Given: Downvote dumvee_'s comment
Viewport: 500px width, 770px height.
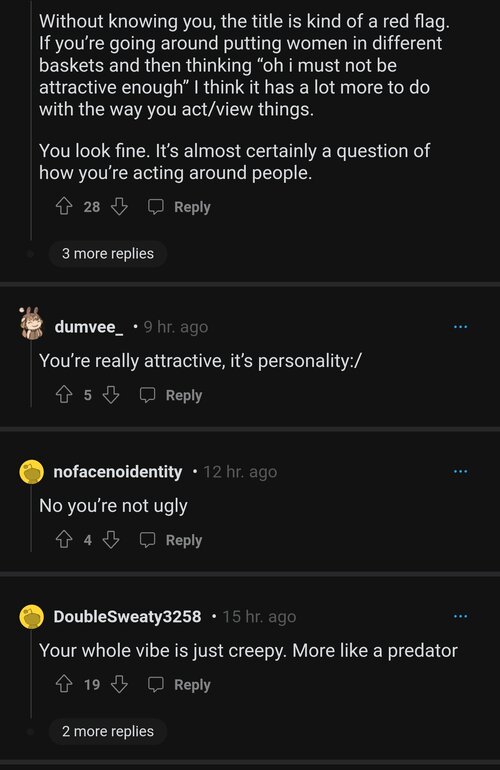Looking at the screenshot, I should (111, 395).
